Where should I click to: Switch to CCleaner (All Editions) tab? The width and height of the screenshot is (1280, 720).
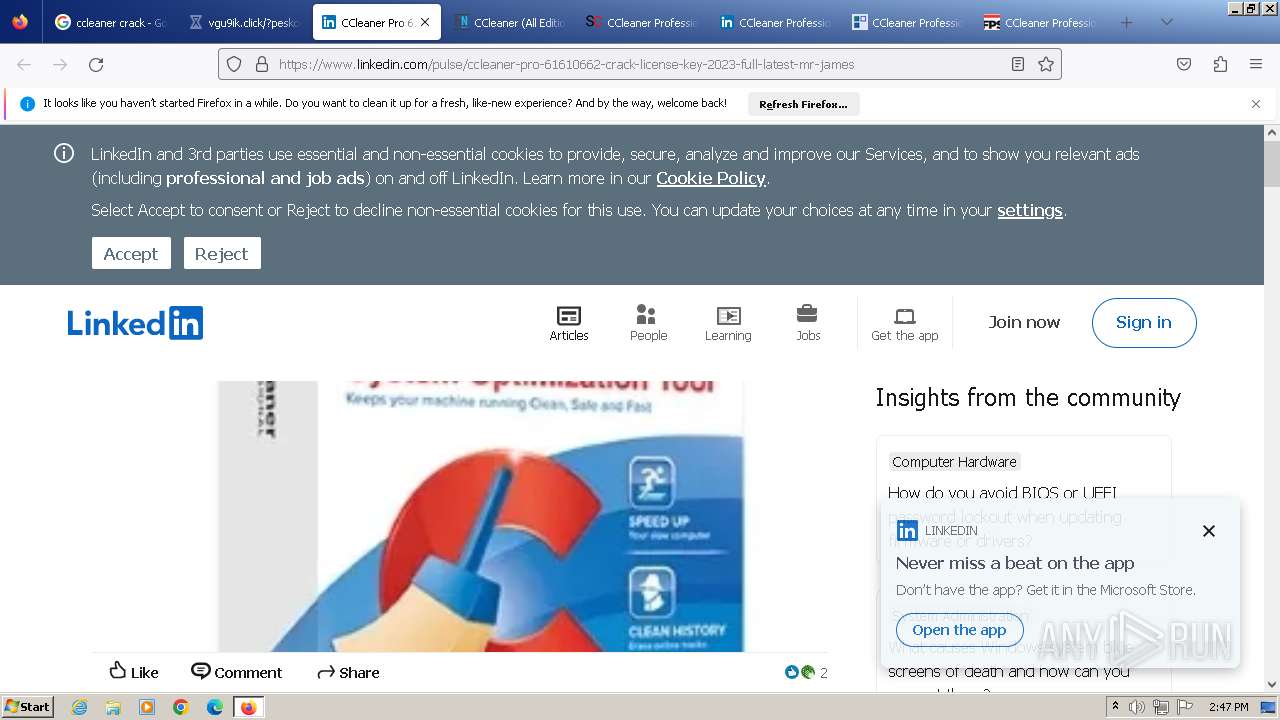510,22
